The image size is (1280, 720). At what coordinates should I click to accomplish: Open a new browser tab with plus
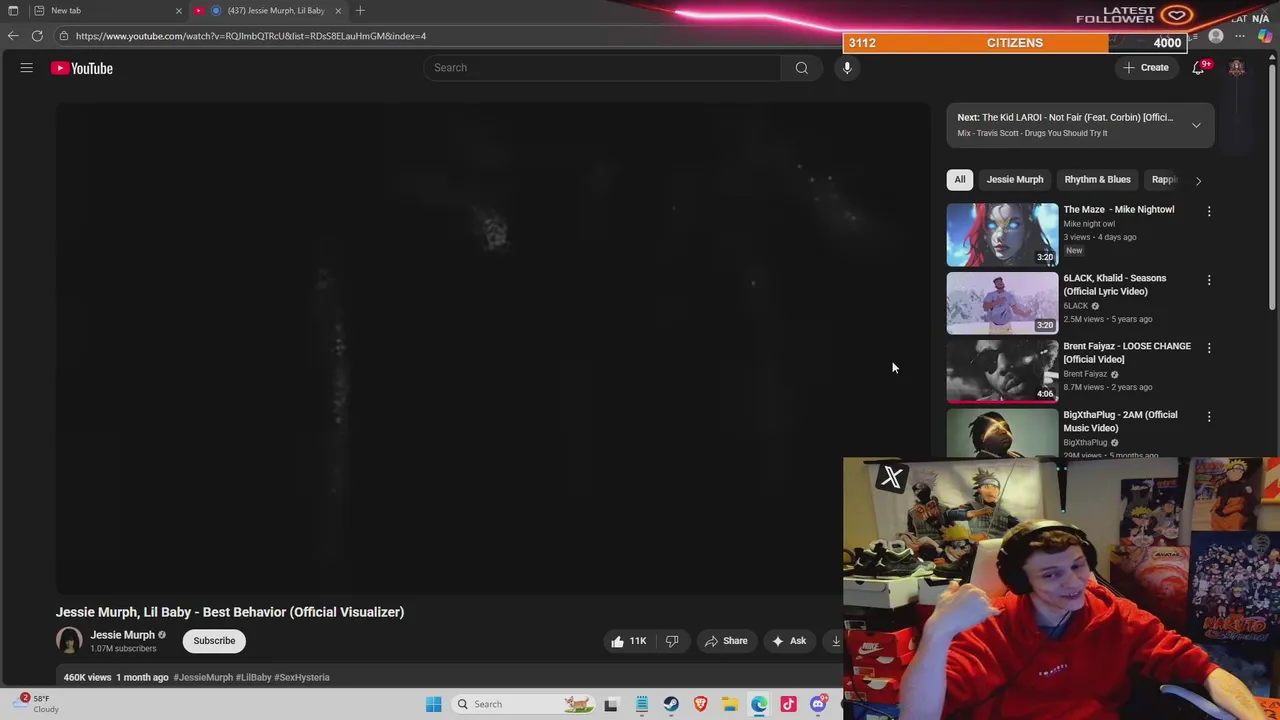click(360, 10)
